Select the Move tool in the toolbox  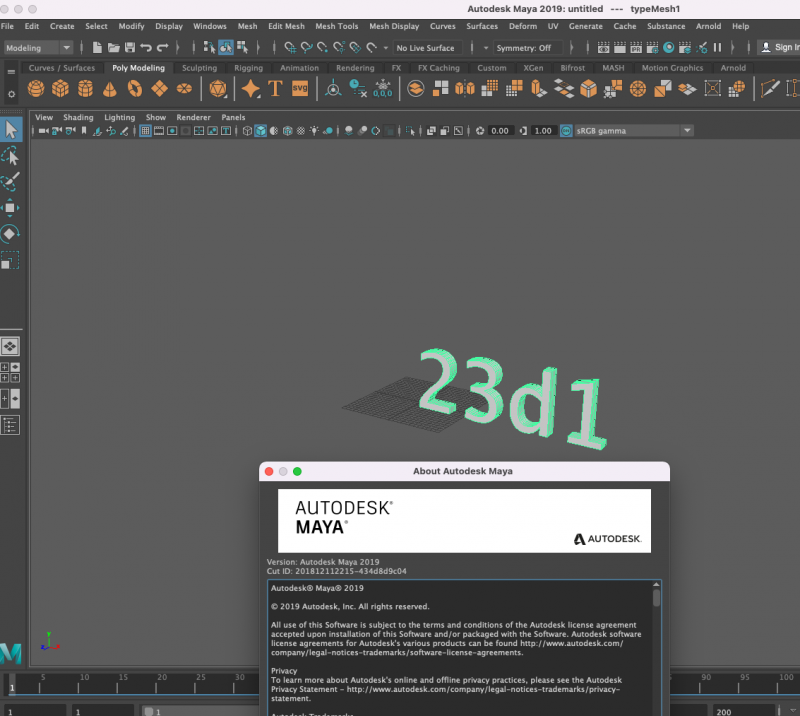point(10,207)
